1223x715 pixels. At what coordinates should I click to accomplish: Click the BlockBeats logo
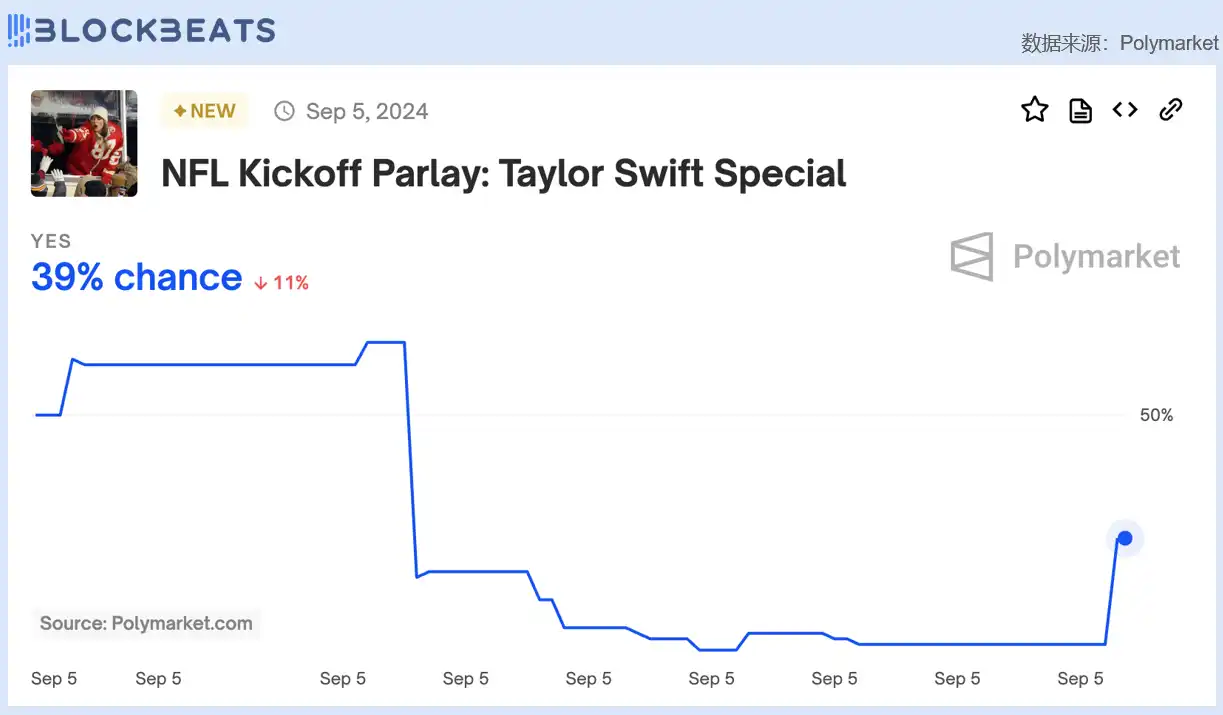(141, 30)
